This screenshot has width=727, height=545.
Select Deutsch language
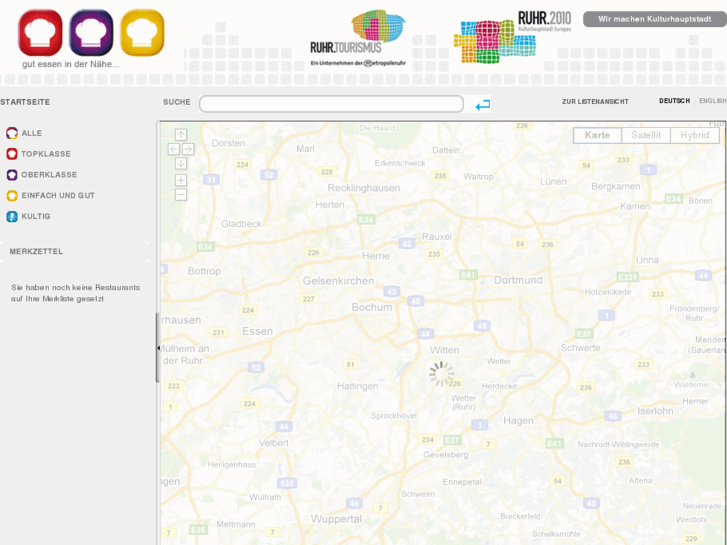674,101
